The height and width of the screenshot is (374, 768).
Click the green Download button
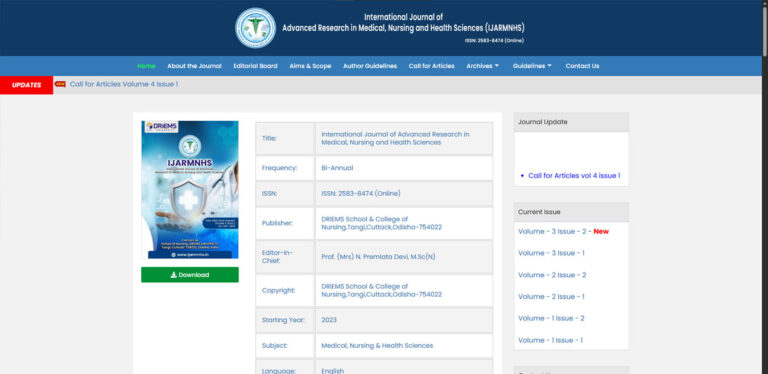190,275
